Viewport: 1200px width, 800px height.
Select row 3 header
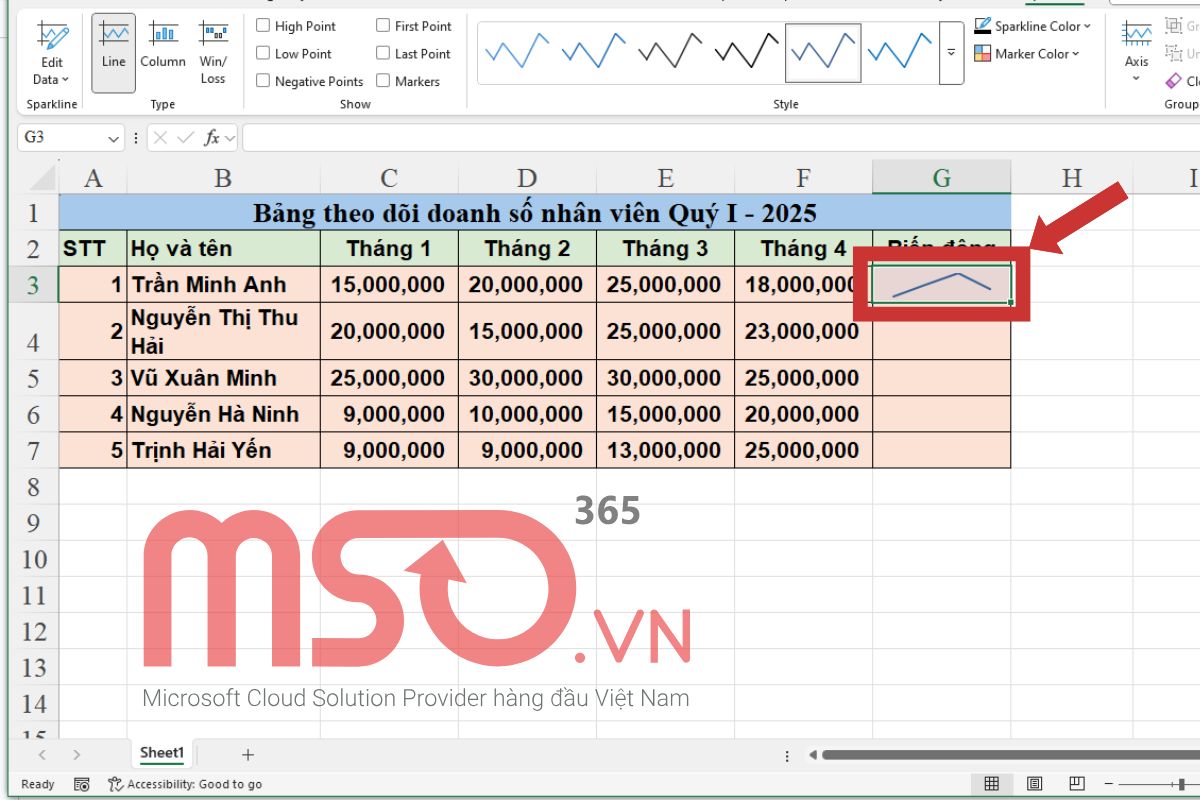[x=34, y=285]
